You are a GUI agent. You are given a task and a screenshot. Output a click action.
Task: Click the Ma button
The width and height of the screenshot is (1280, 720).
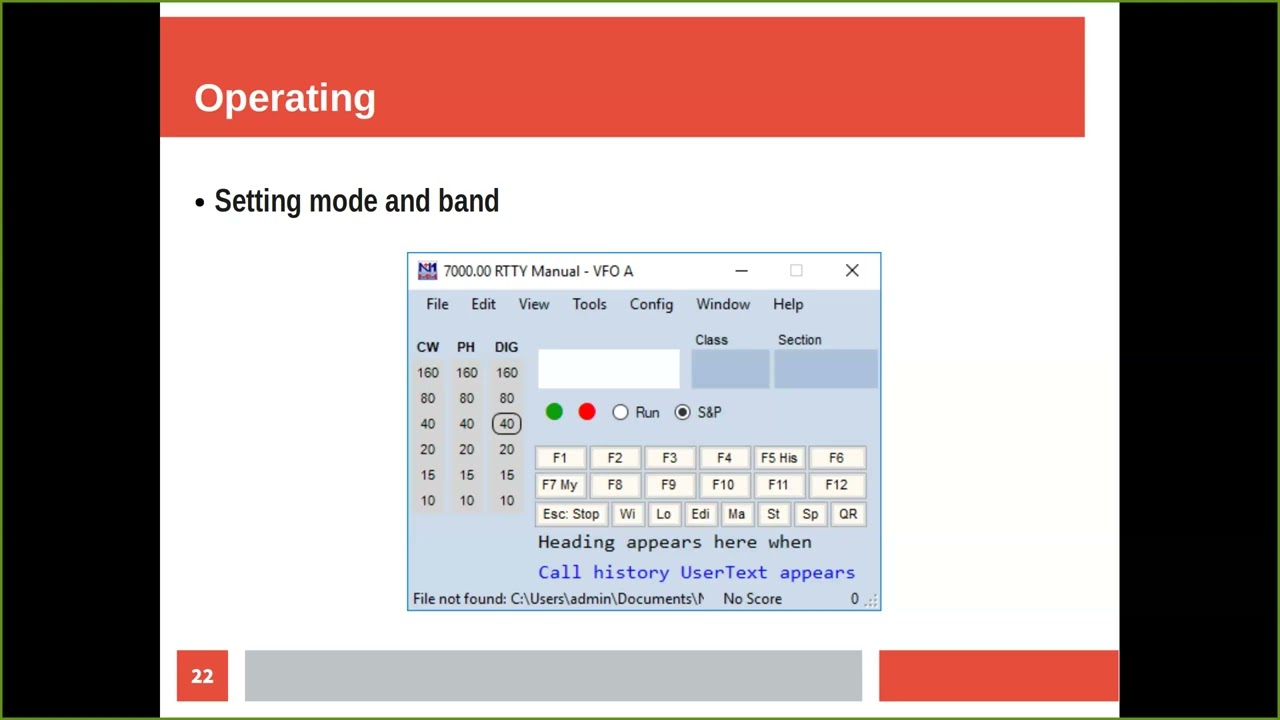pyautogui.click(x=736, y=514)
